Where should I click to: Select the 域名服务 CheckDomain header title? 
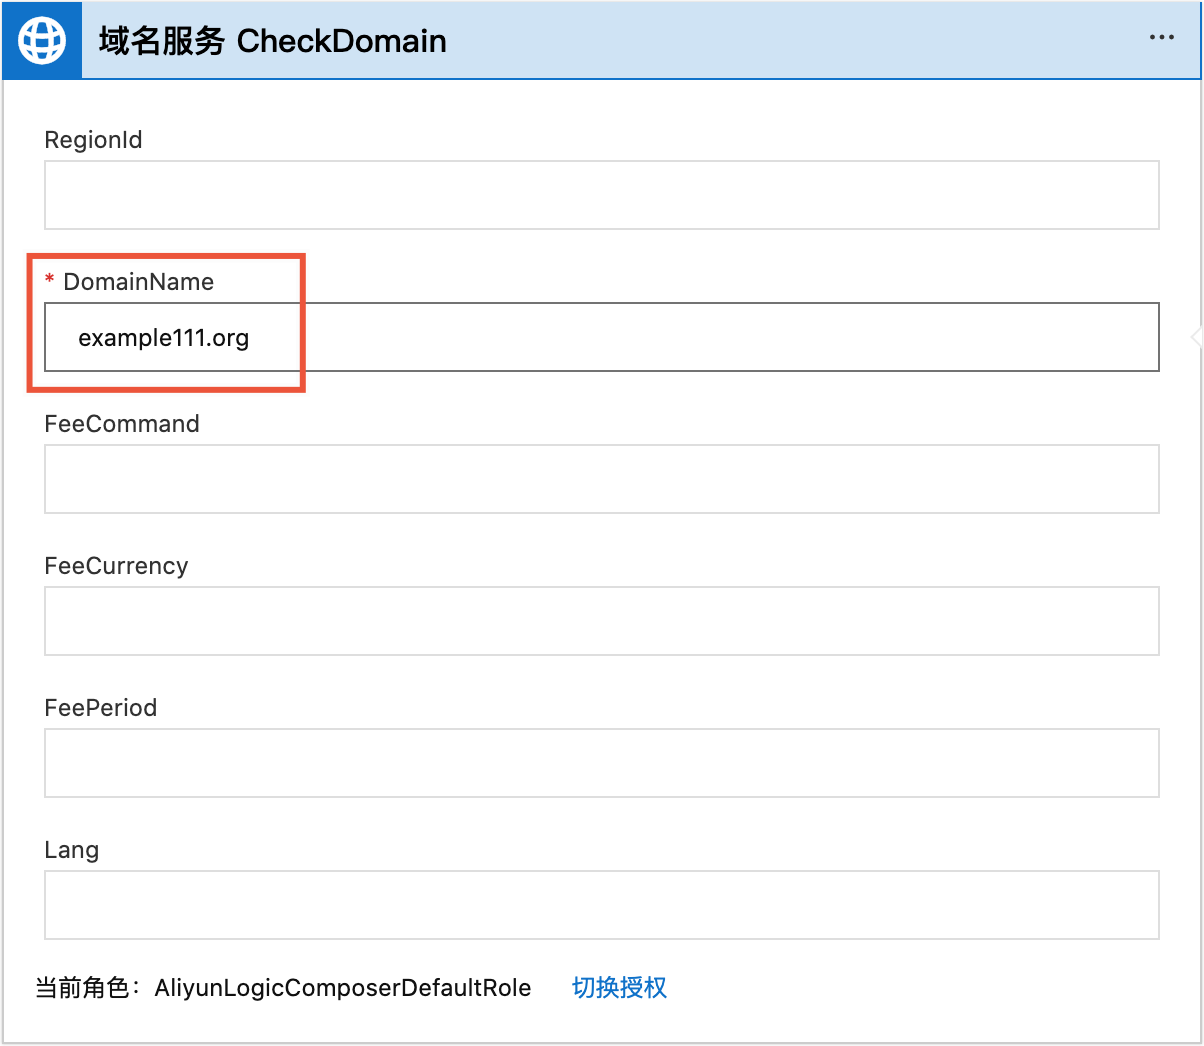pos(272,41)
